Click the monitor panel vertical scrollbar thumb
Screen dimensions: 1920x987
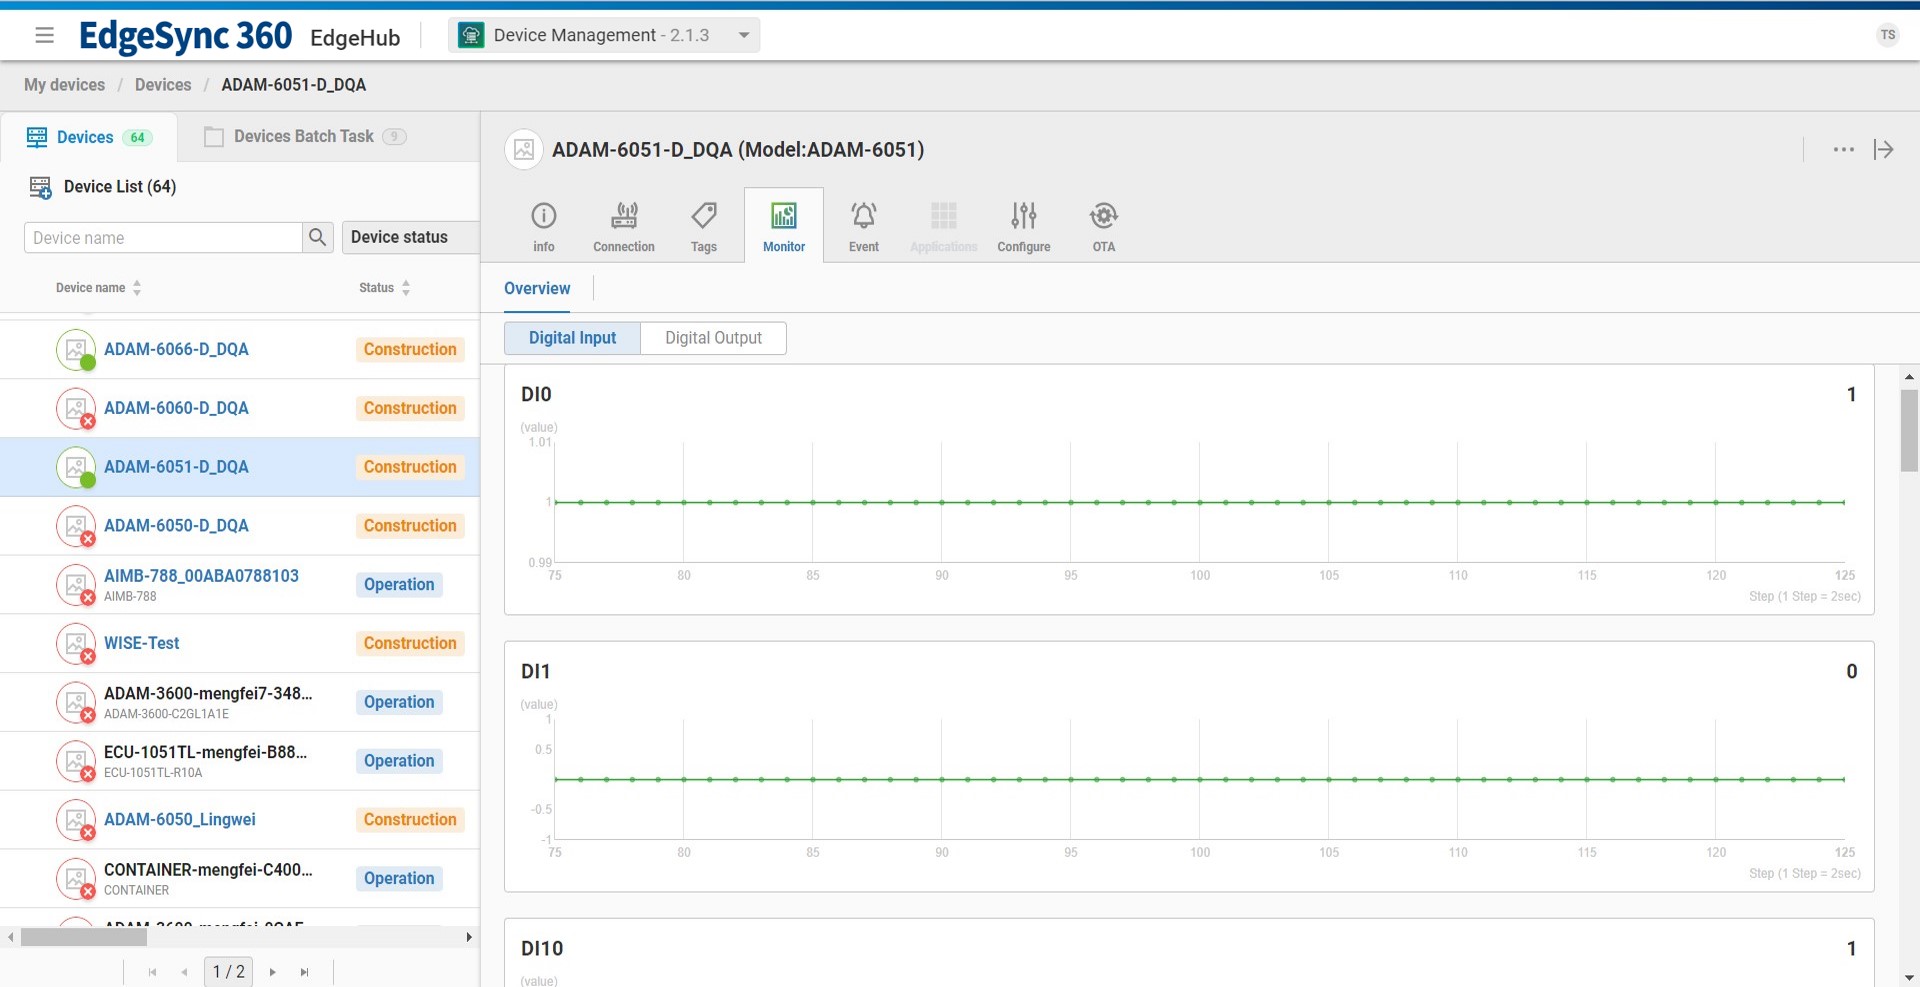pos(1909,430)
